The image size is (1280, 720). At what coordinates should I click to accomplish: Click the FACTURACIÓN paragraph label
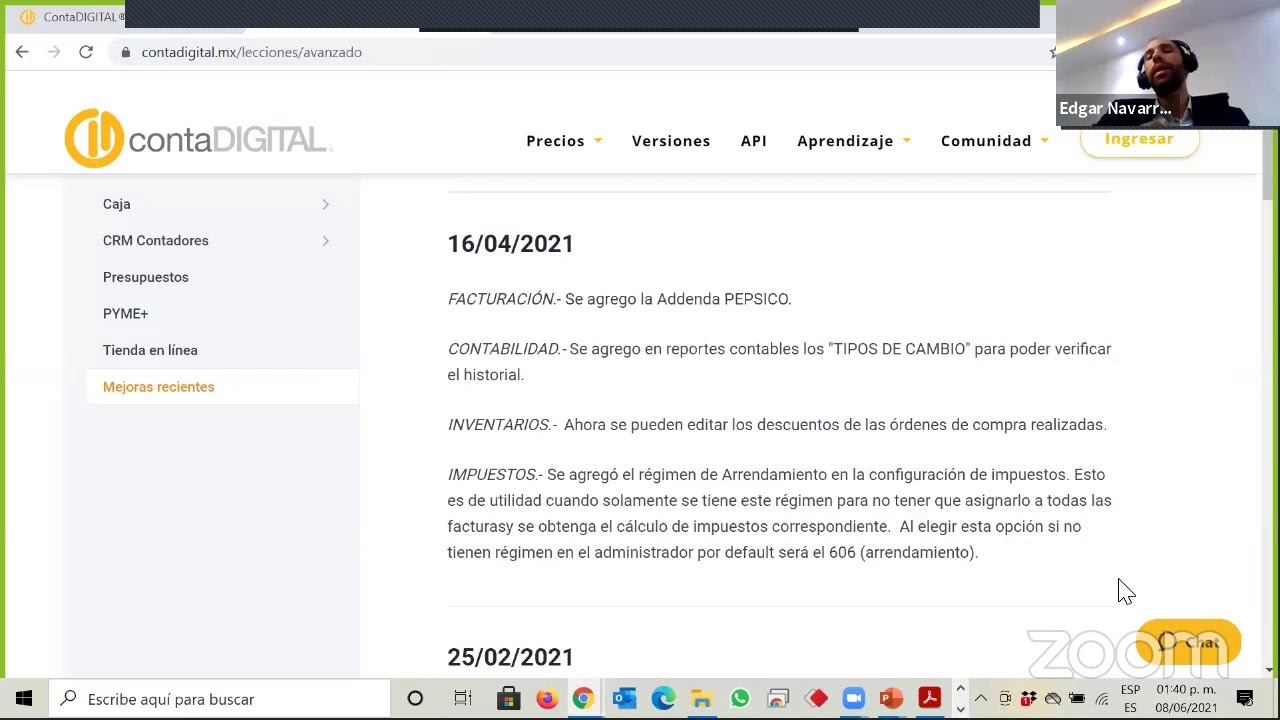click(503, 299)
